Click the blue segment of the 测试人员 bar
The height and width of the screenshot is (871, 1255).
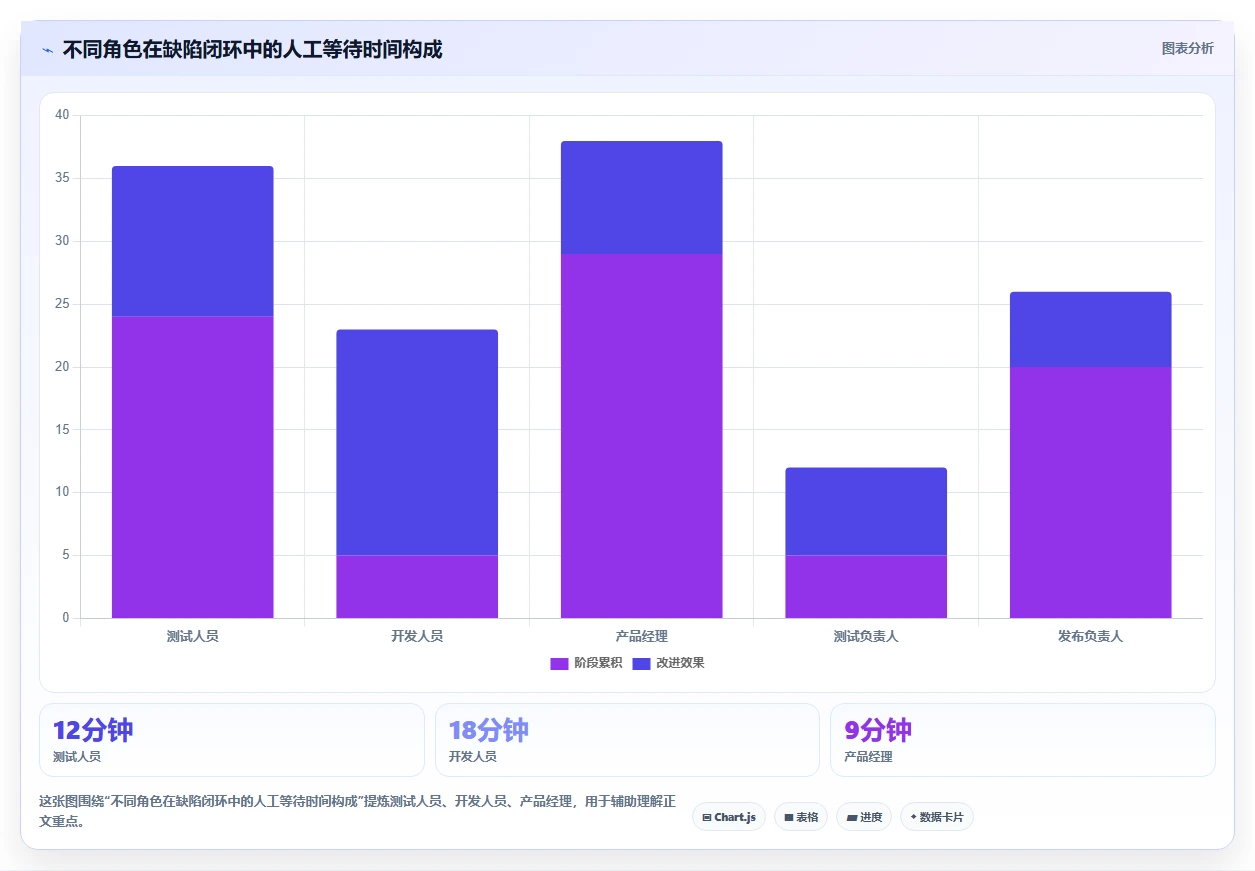[x=192, y=241]
